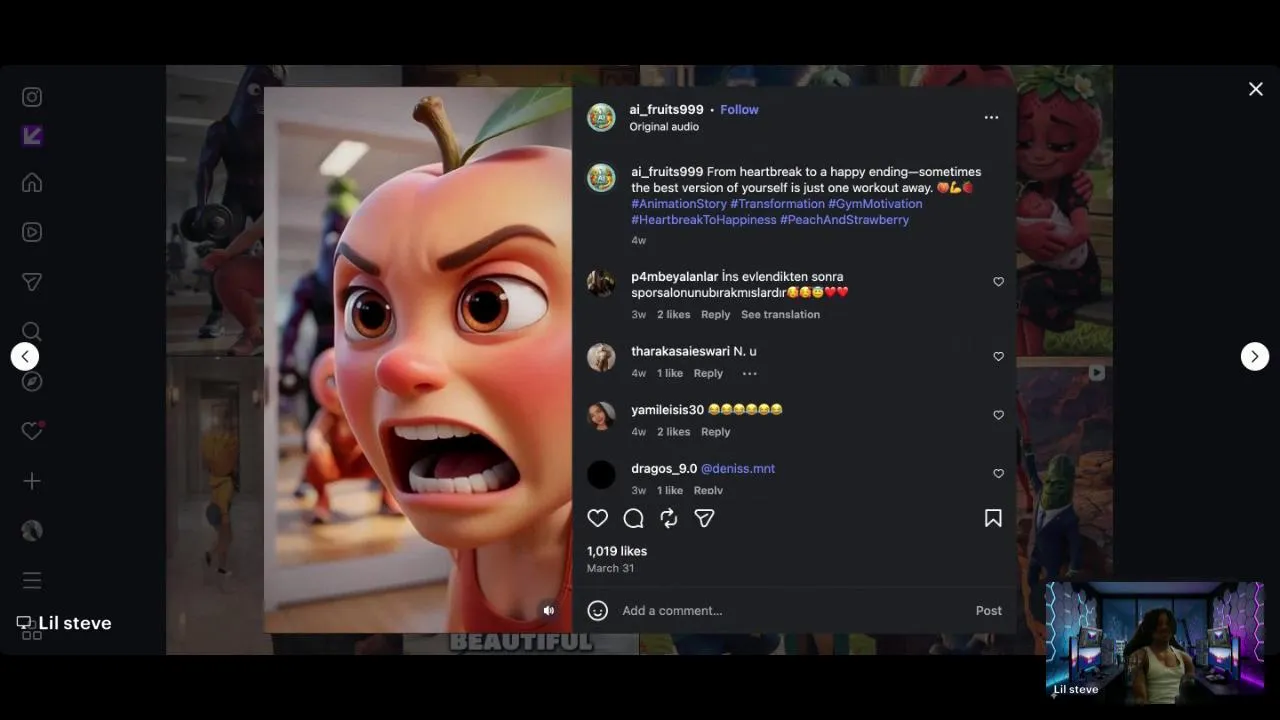Viewport: 1280px width, 720px height.
Task: Open Explore compass in sidebar
Action: (x=32, y=381)
